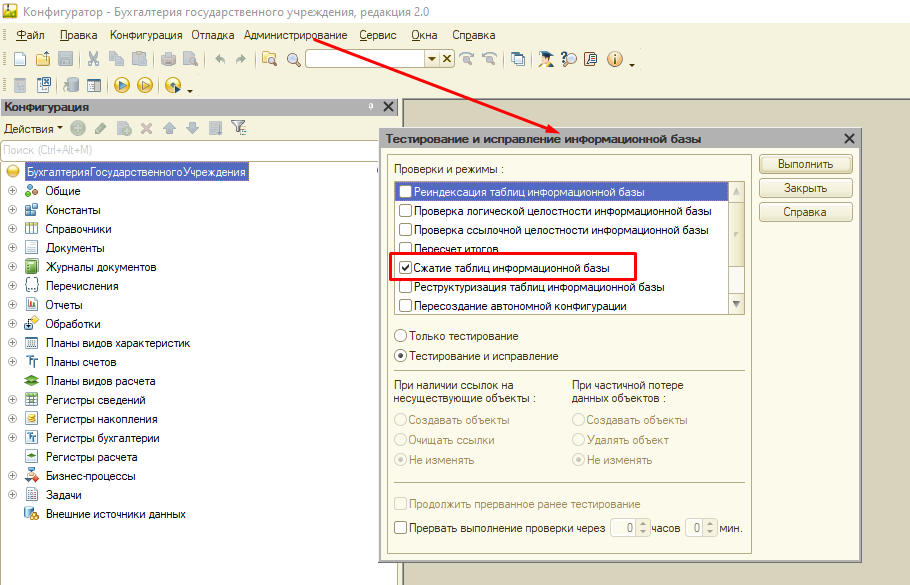This screenshot has width=910, height=585.
Task: Click the subsystem filter funnel icon
Action: (239, 128)
